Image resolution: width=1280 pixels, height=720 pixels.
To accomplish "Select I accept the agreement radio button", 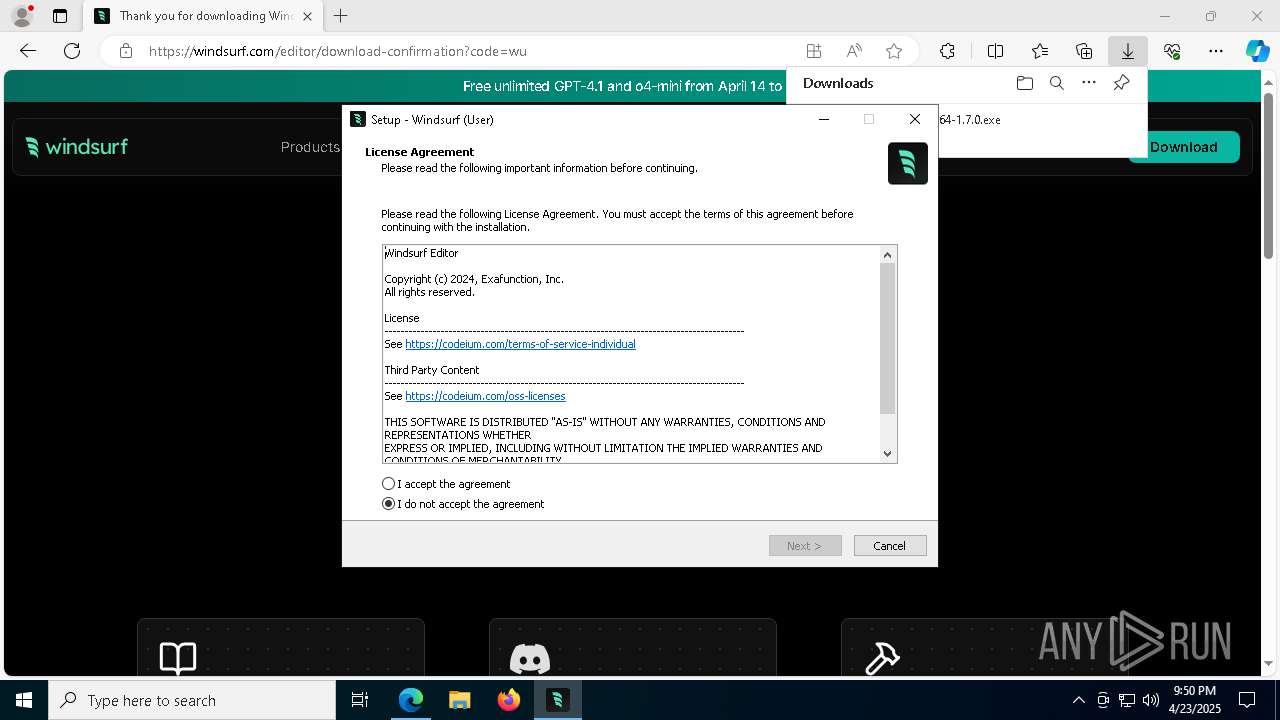I will coord(389,484).
